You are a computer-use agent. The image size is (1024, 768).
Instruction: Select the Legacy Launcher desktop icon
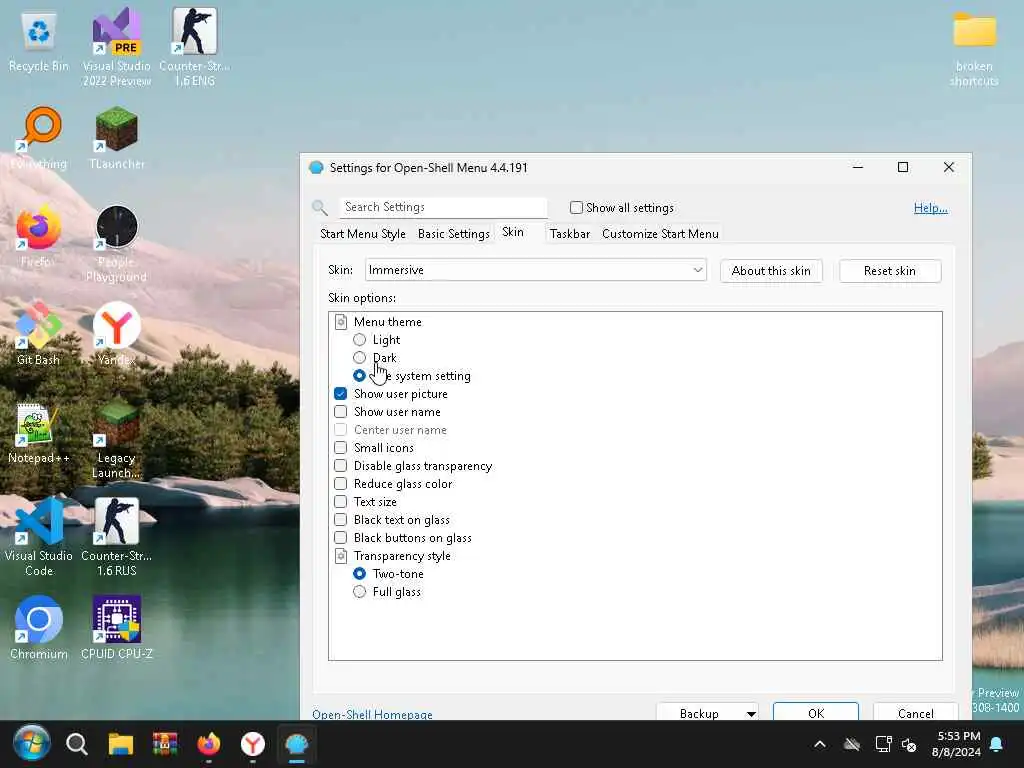click(x=117, y=439)
